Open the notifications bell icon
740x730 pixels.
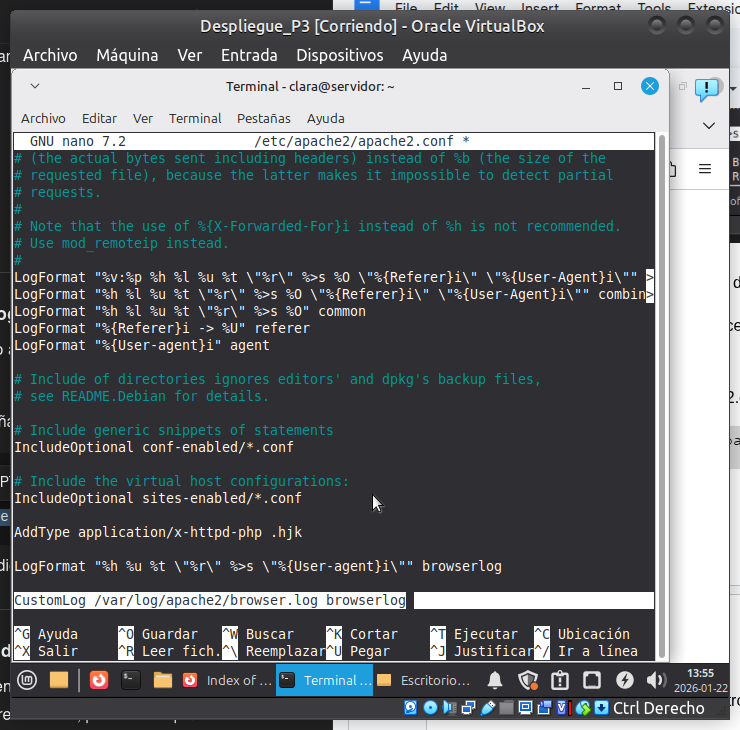pos(495,681)
